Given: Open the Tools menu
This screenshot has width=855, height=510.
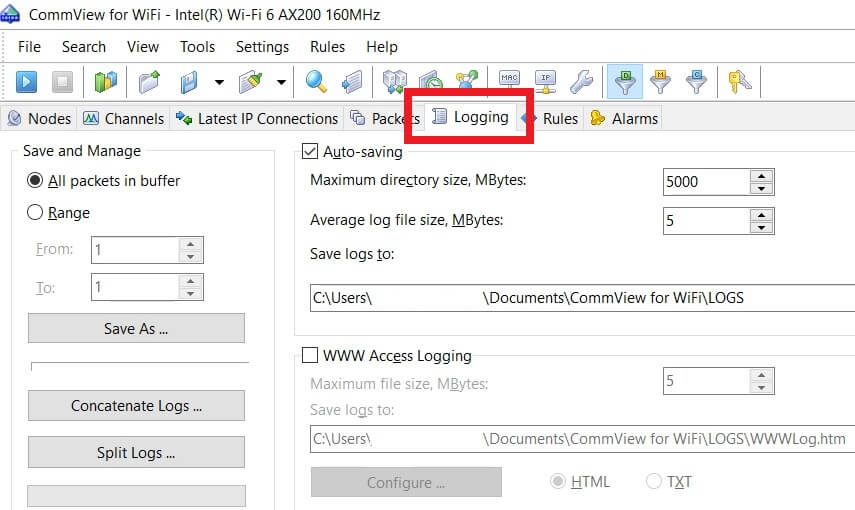Looking at the screenshot, I should pos(197,47).
